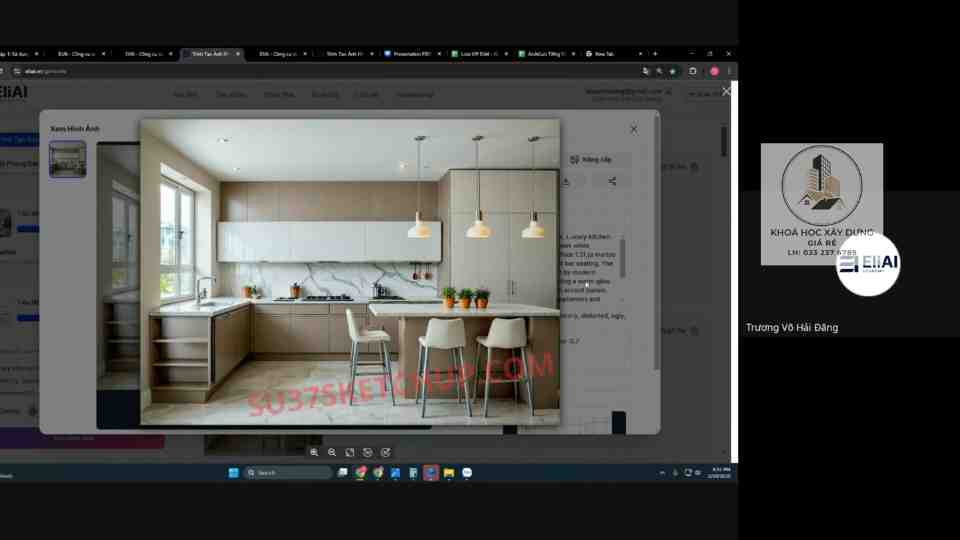
Task: Open the first EliAI navigation menu item
Action: [185, 95]
